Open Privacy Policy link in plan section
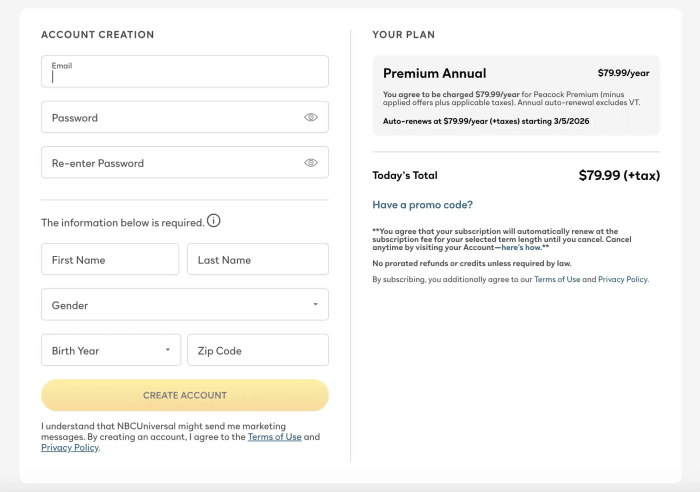Screen dimensions: 700x492 623,279
